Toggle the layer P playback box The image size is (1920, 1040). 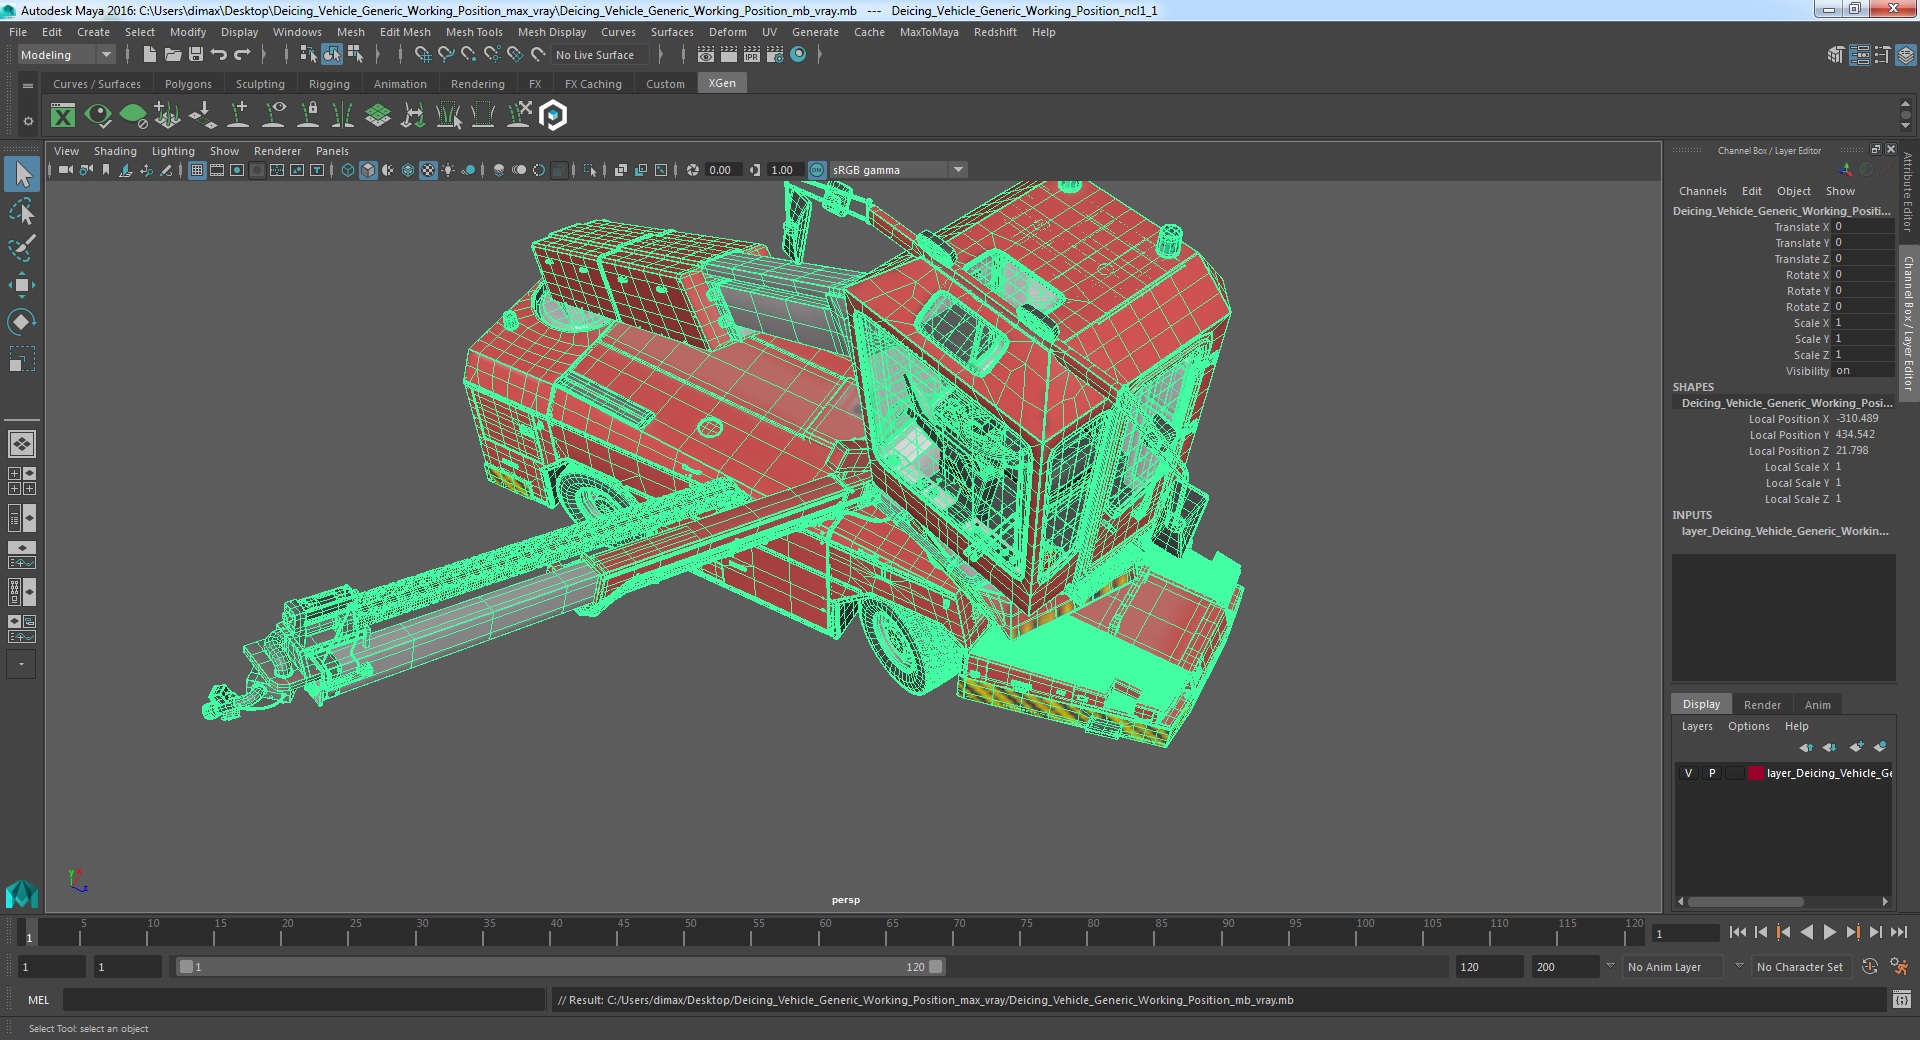1712,773
